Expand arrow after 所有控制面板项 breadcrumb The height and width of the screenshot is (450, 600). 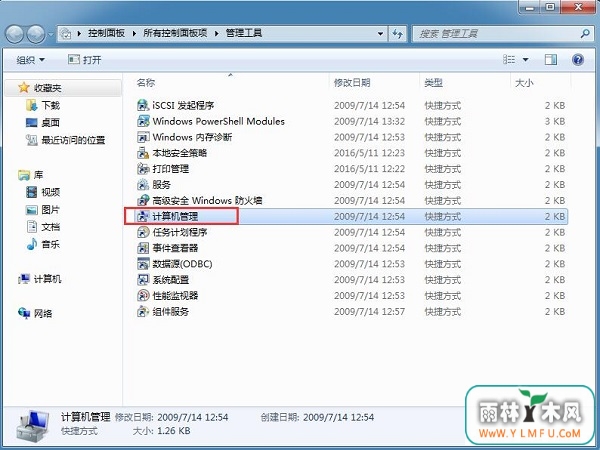217,34
